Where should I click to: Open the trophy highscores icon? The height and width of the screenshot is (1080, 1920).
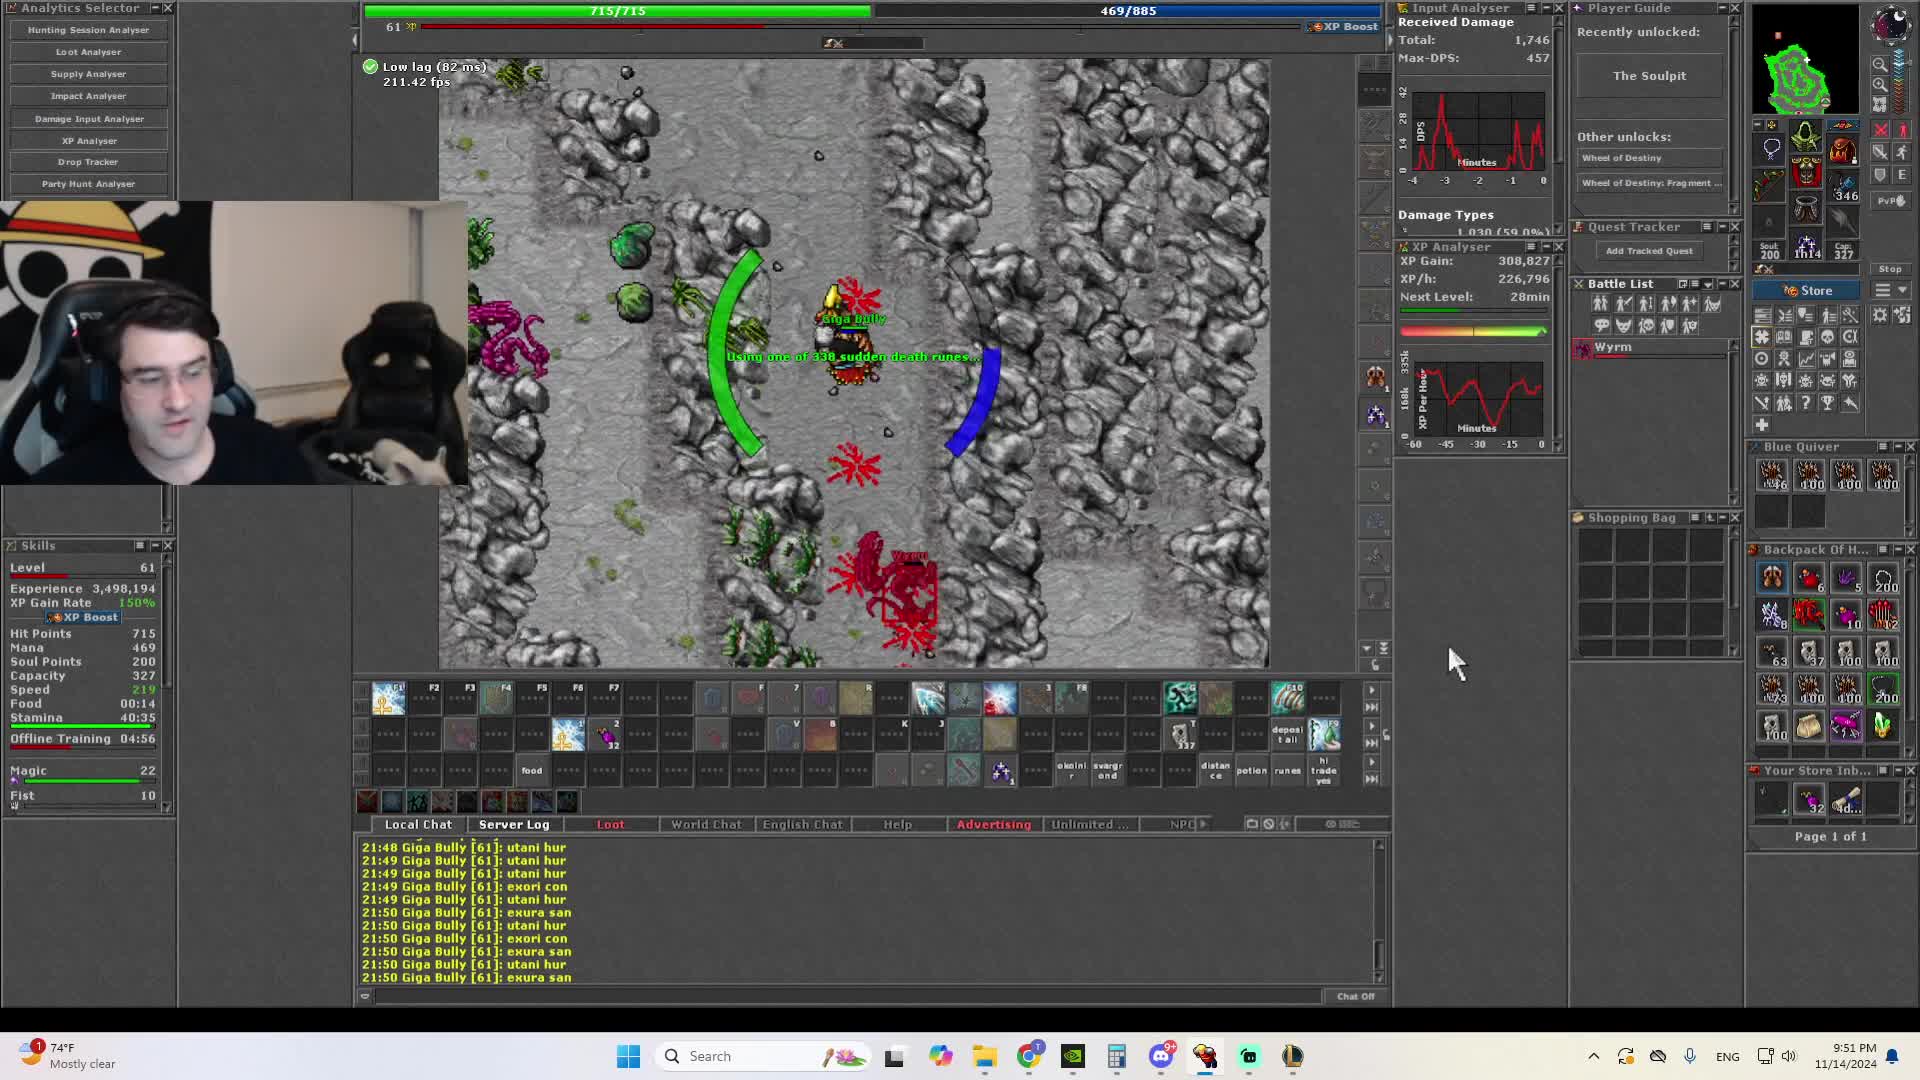pos(1827,403)
